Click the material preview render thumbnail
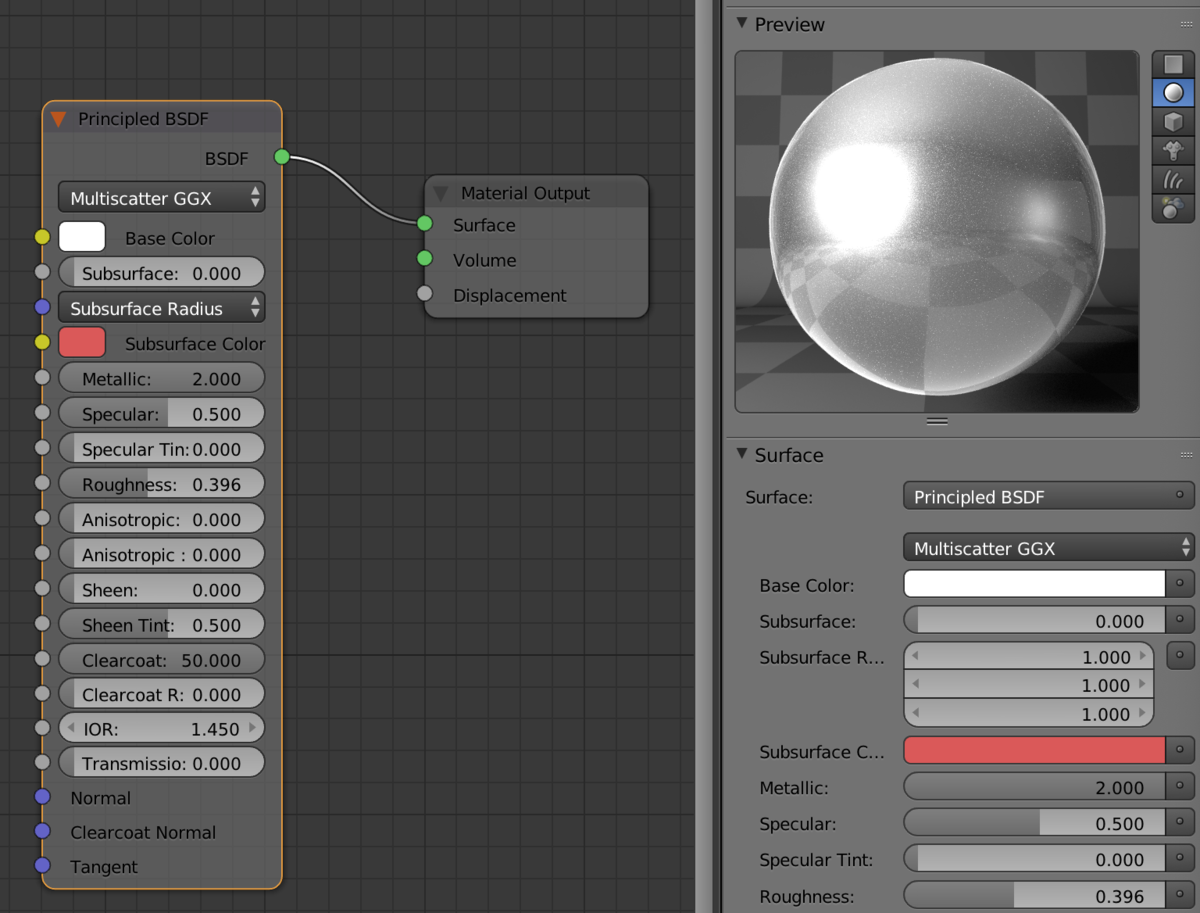Viewport: 1200px width, 913px height. [937, 232]
